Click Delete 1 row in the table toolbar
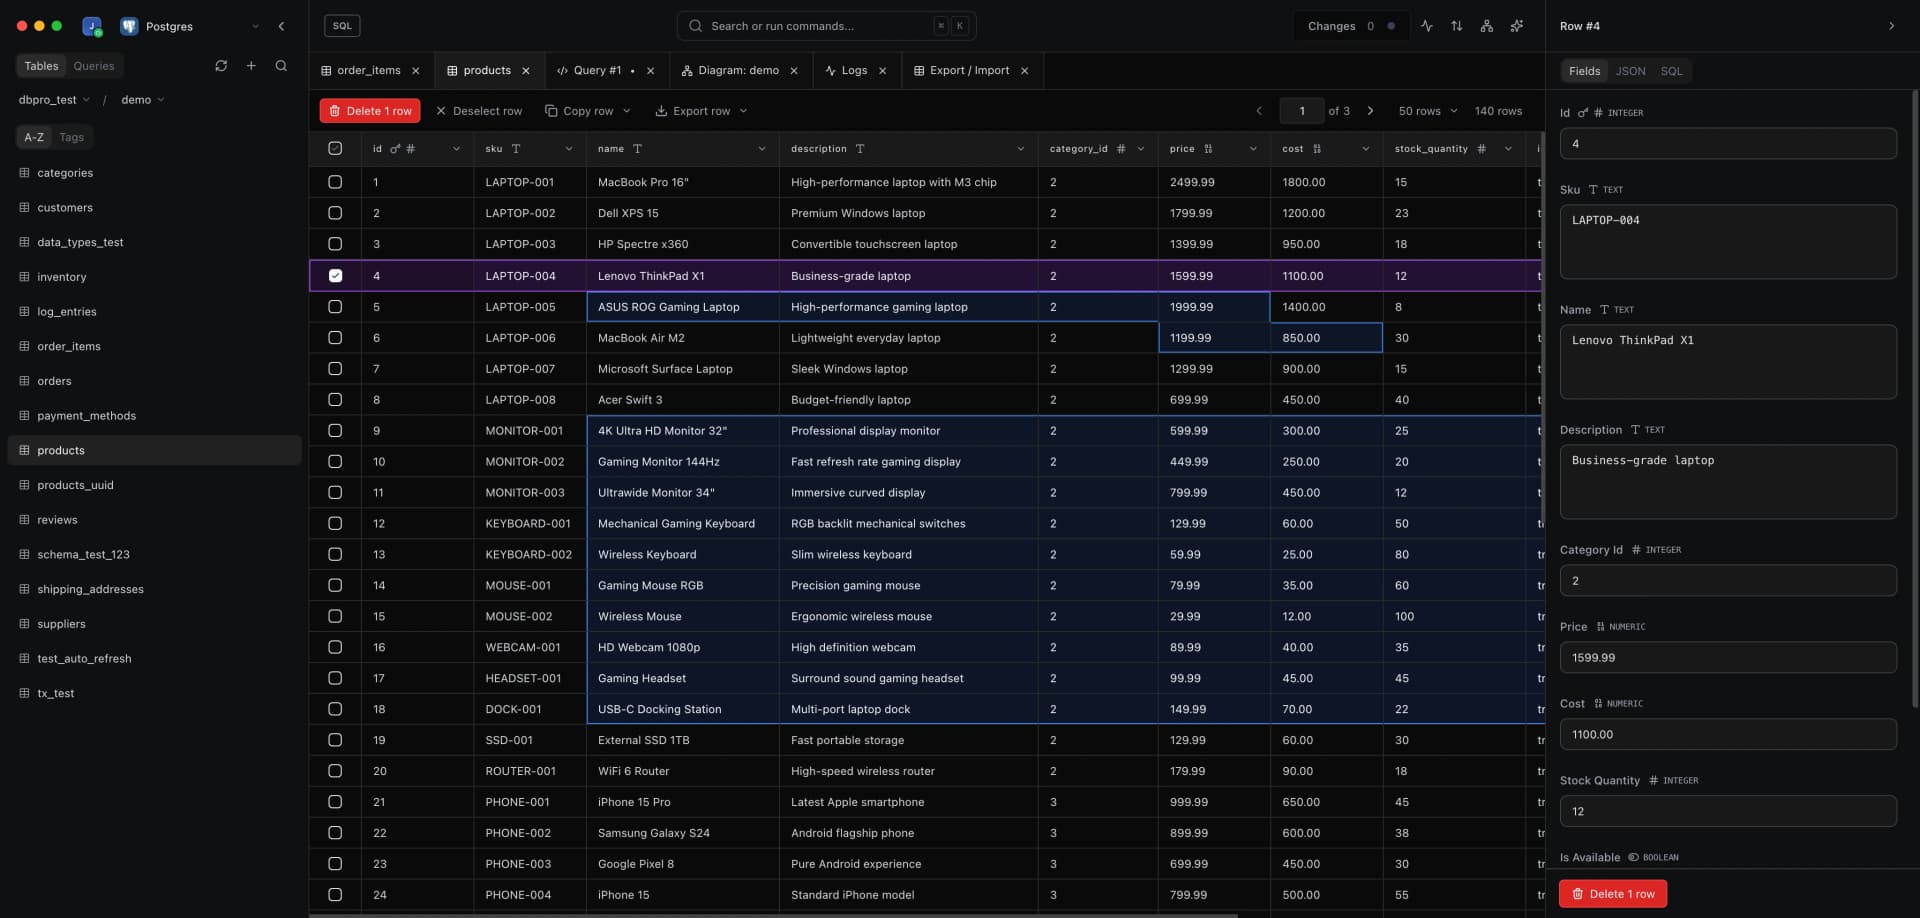The width and height of the screenshot is (1920, 918). [370, 111]
